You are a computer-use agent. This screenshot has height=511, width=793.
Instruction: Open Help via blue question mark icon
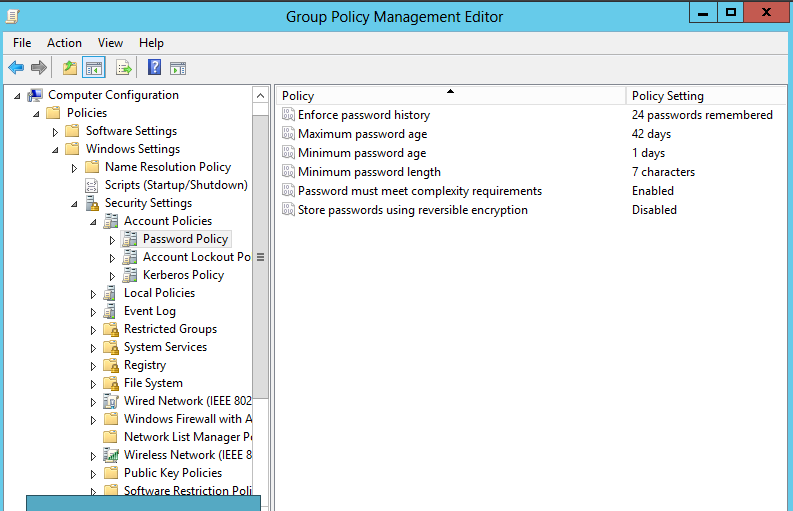(x=154, y=67)
